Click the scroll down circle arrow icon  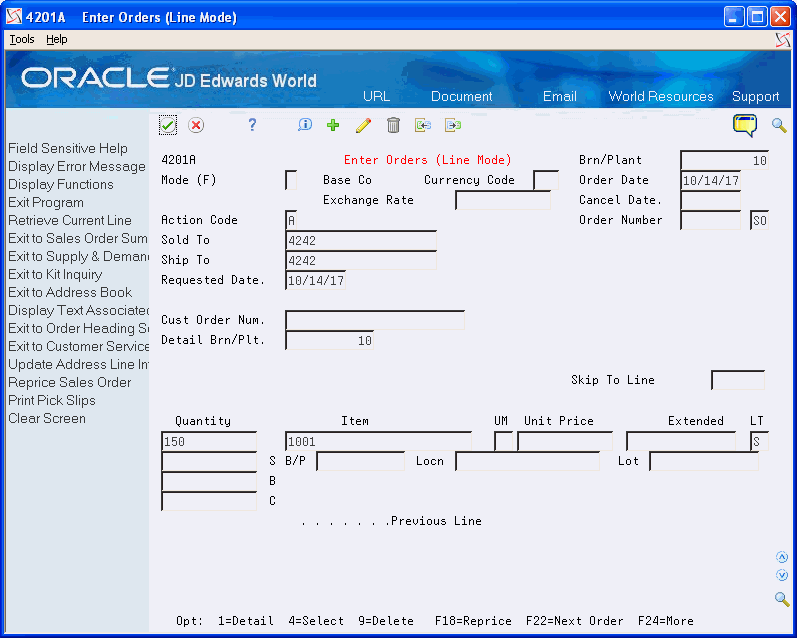782,575
